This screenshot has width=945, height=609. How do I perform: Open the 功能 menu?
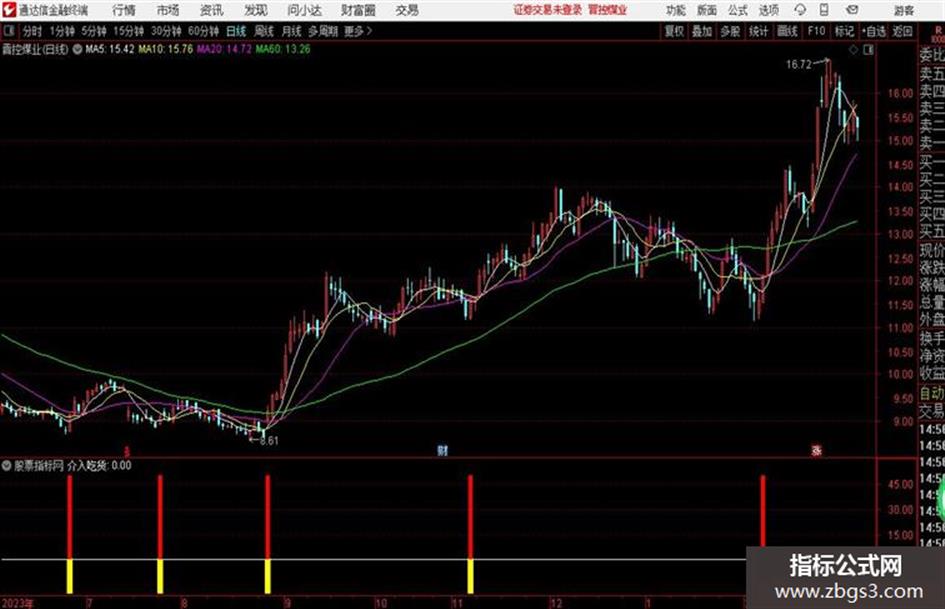point(676,10)
